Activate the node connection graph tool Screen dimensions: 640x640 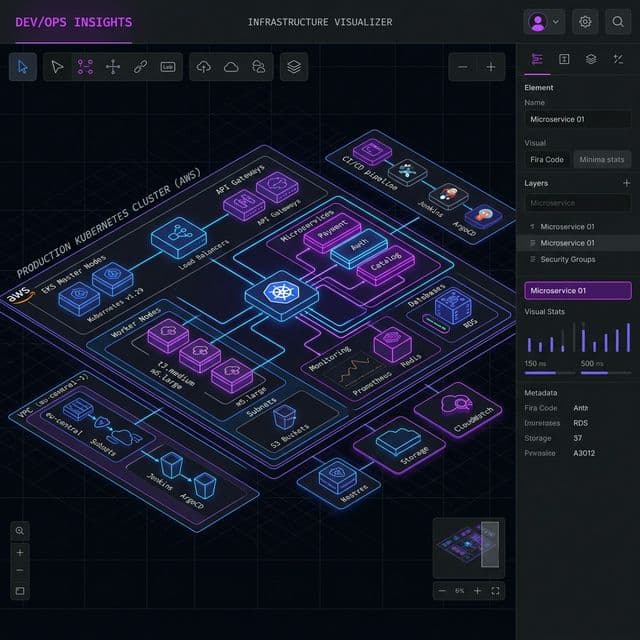(85, 67)
